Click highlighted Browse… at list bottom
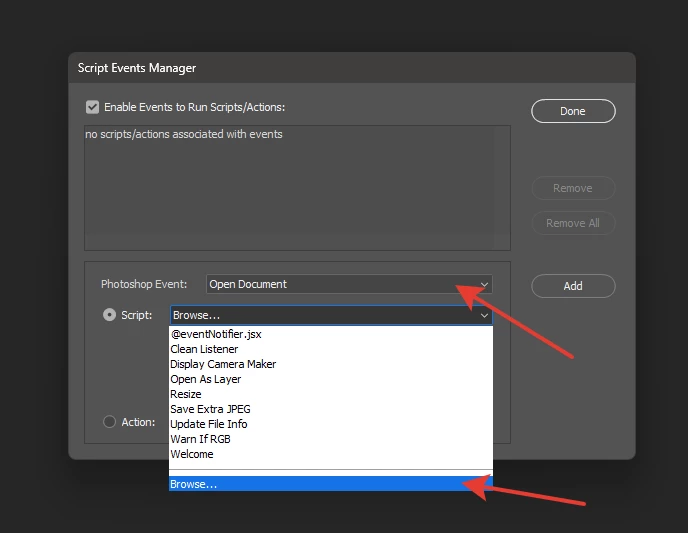The image size is (688, 533). 331,484
